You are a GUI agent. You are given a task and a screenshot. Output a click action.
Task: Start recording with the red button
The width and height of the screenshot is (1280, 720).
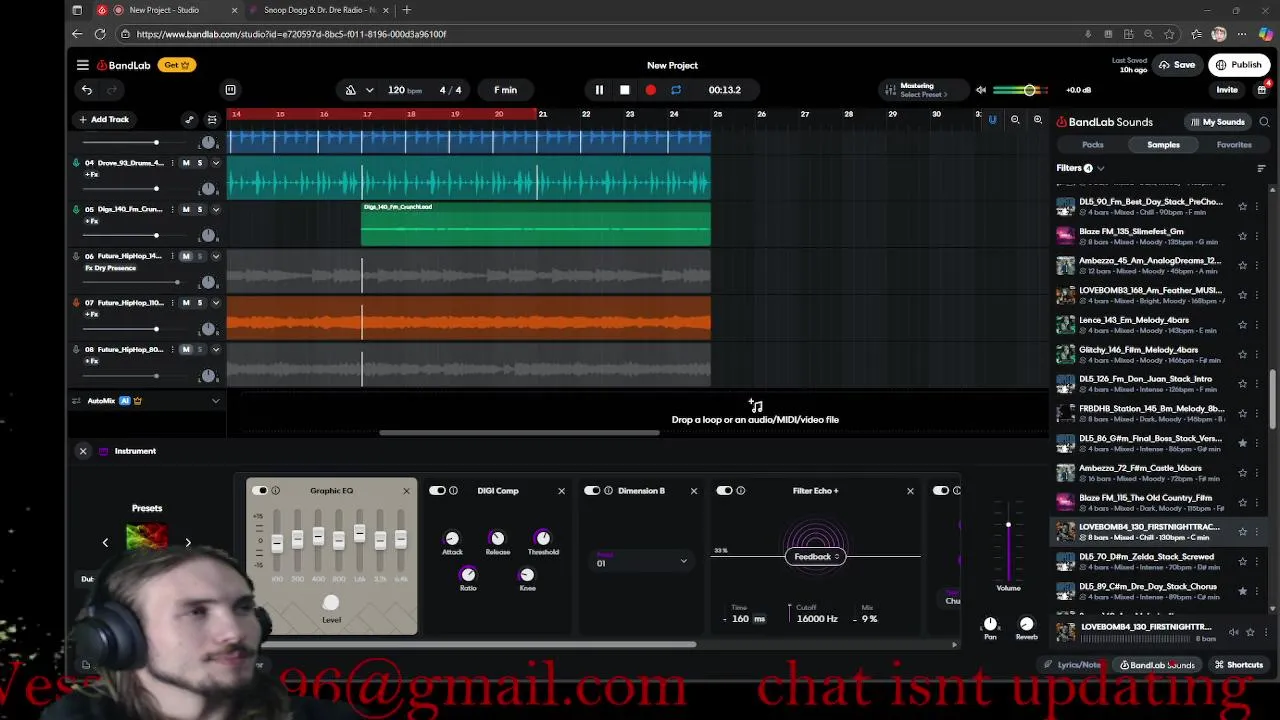click(651, 90)
